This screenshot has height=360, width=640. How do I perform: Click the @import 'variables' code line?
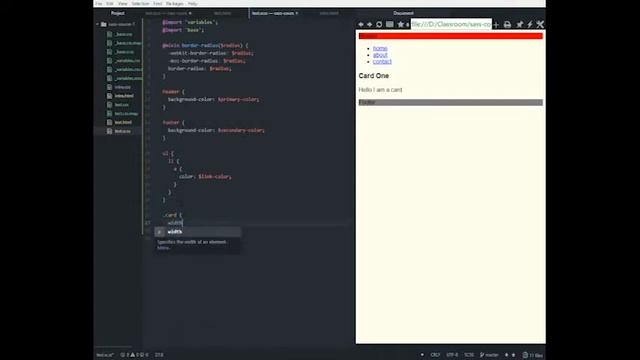pos(190,22)
